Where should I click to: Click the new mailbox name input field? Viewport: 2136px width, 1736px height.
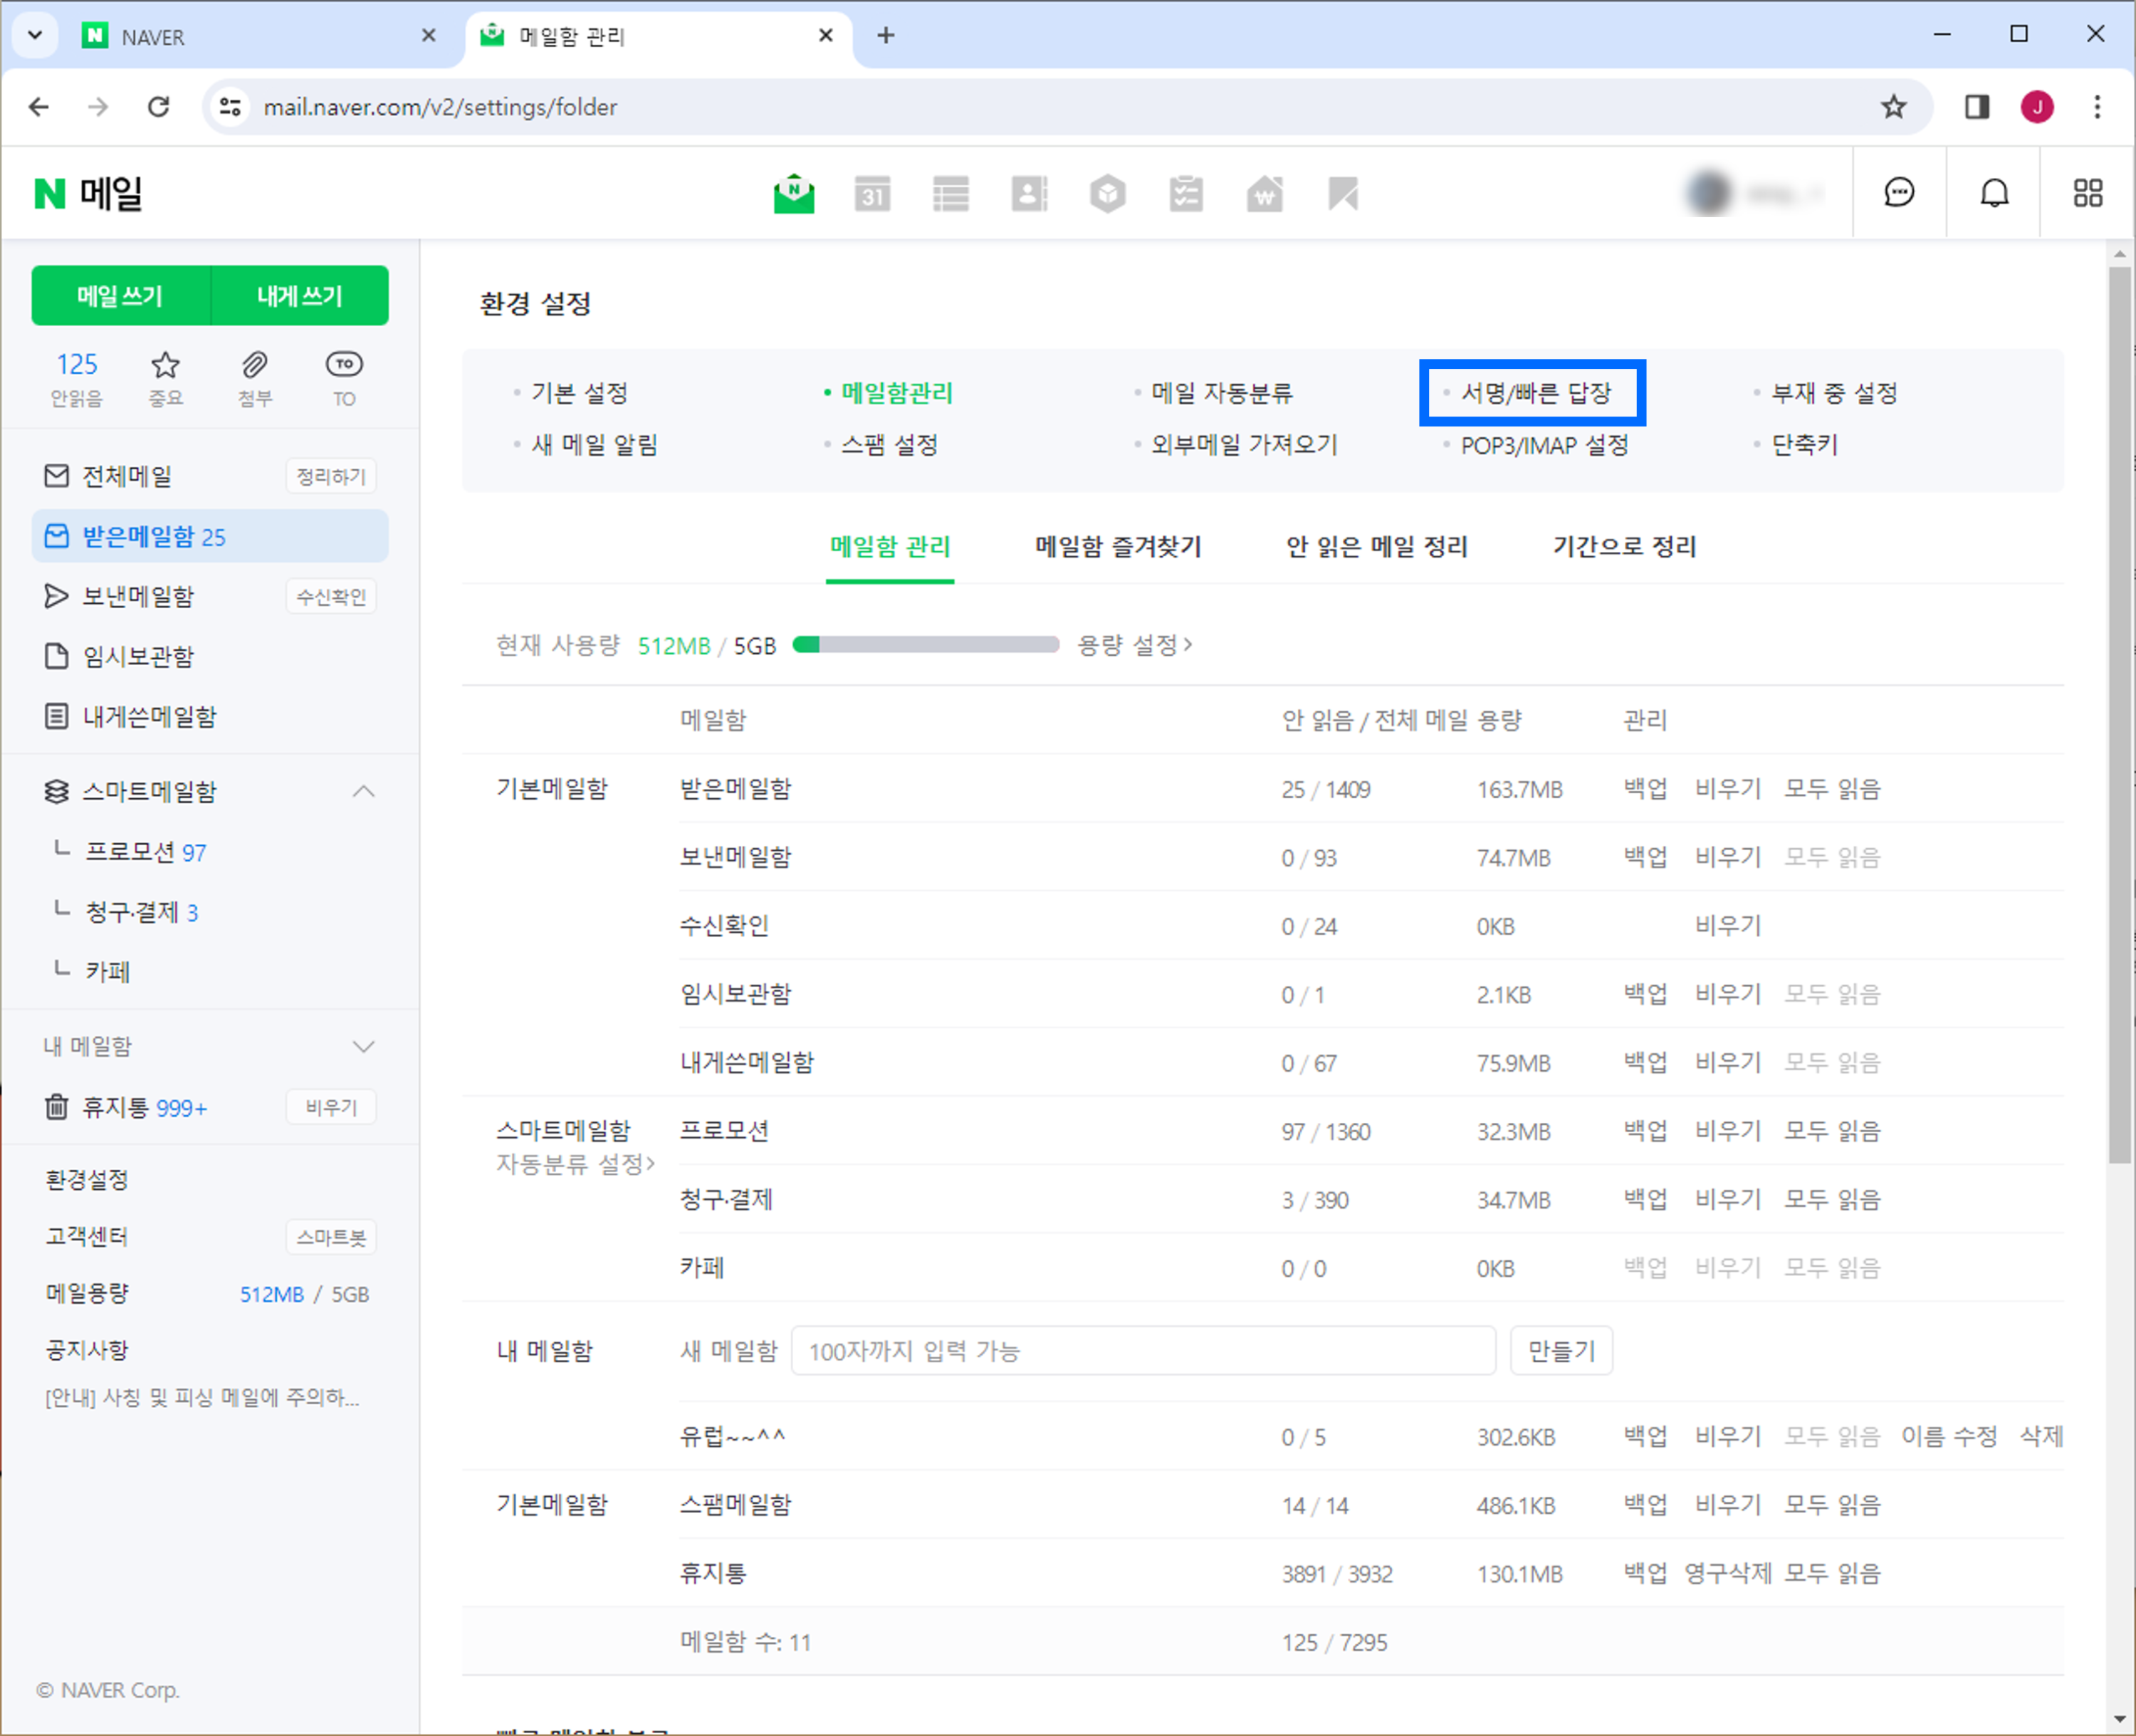tap(1142, 1351)
